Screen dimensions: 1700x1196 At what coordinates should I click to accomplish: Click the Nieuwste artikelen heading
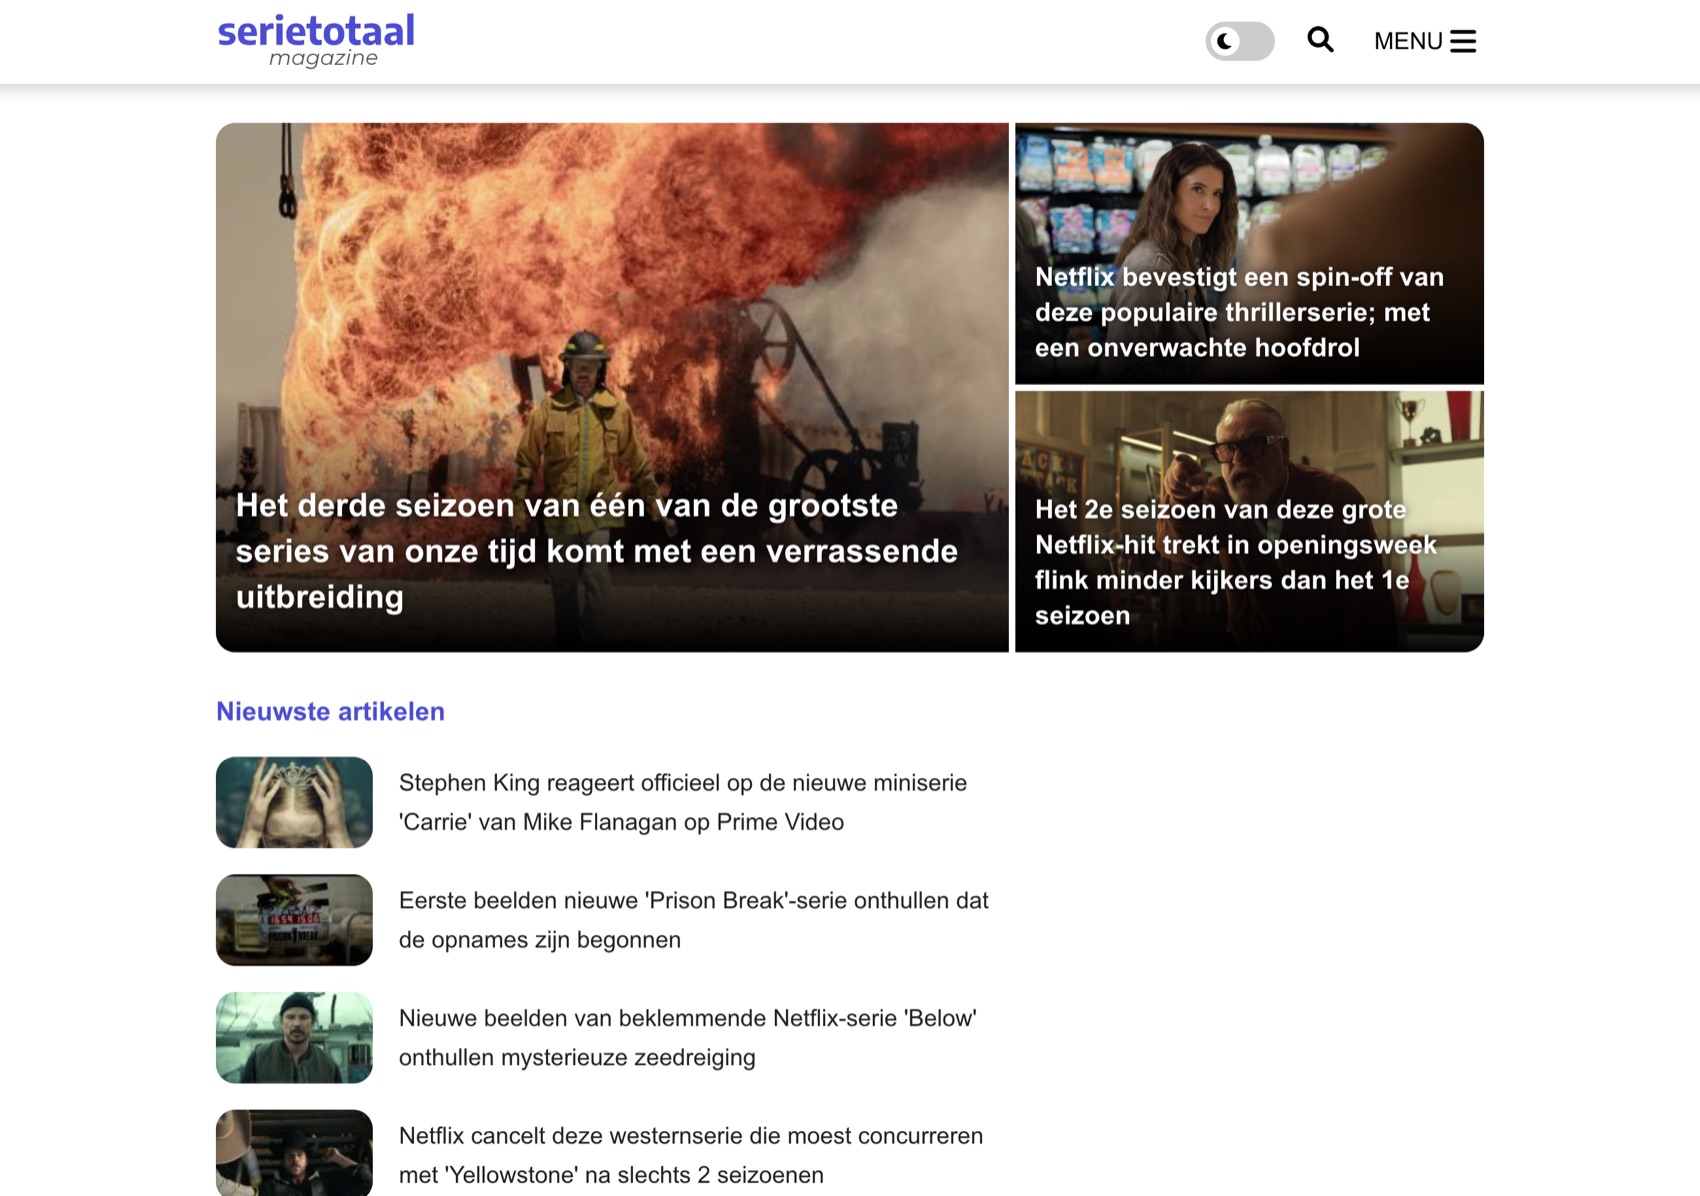click(330, 711)
